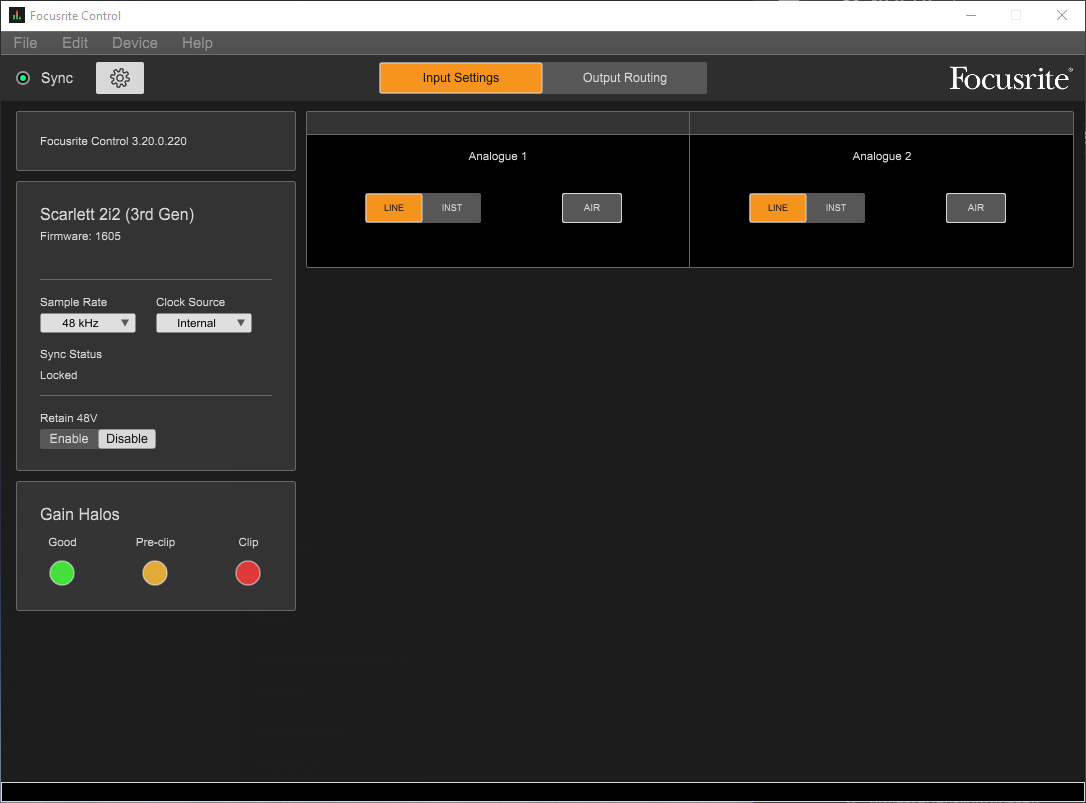Pick the red Clip gain halo colour

(x=248, y=573)
